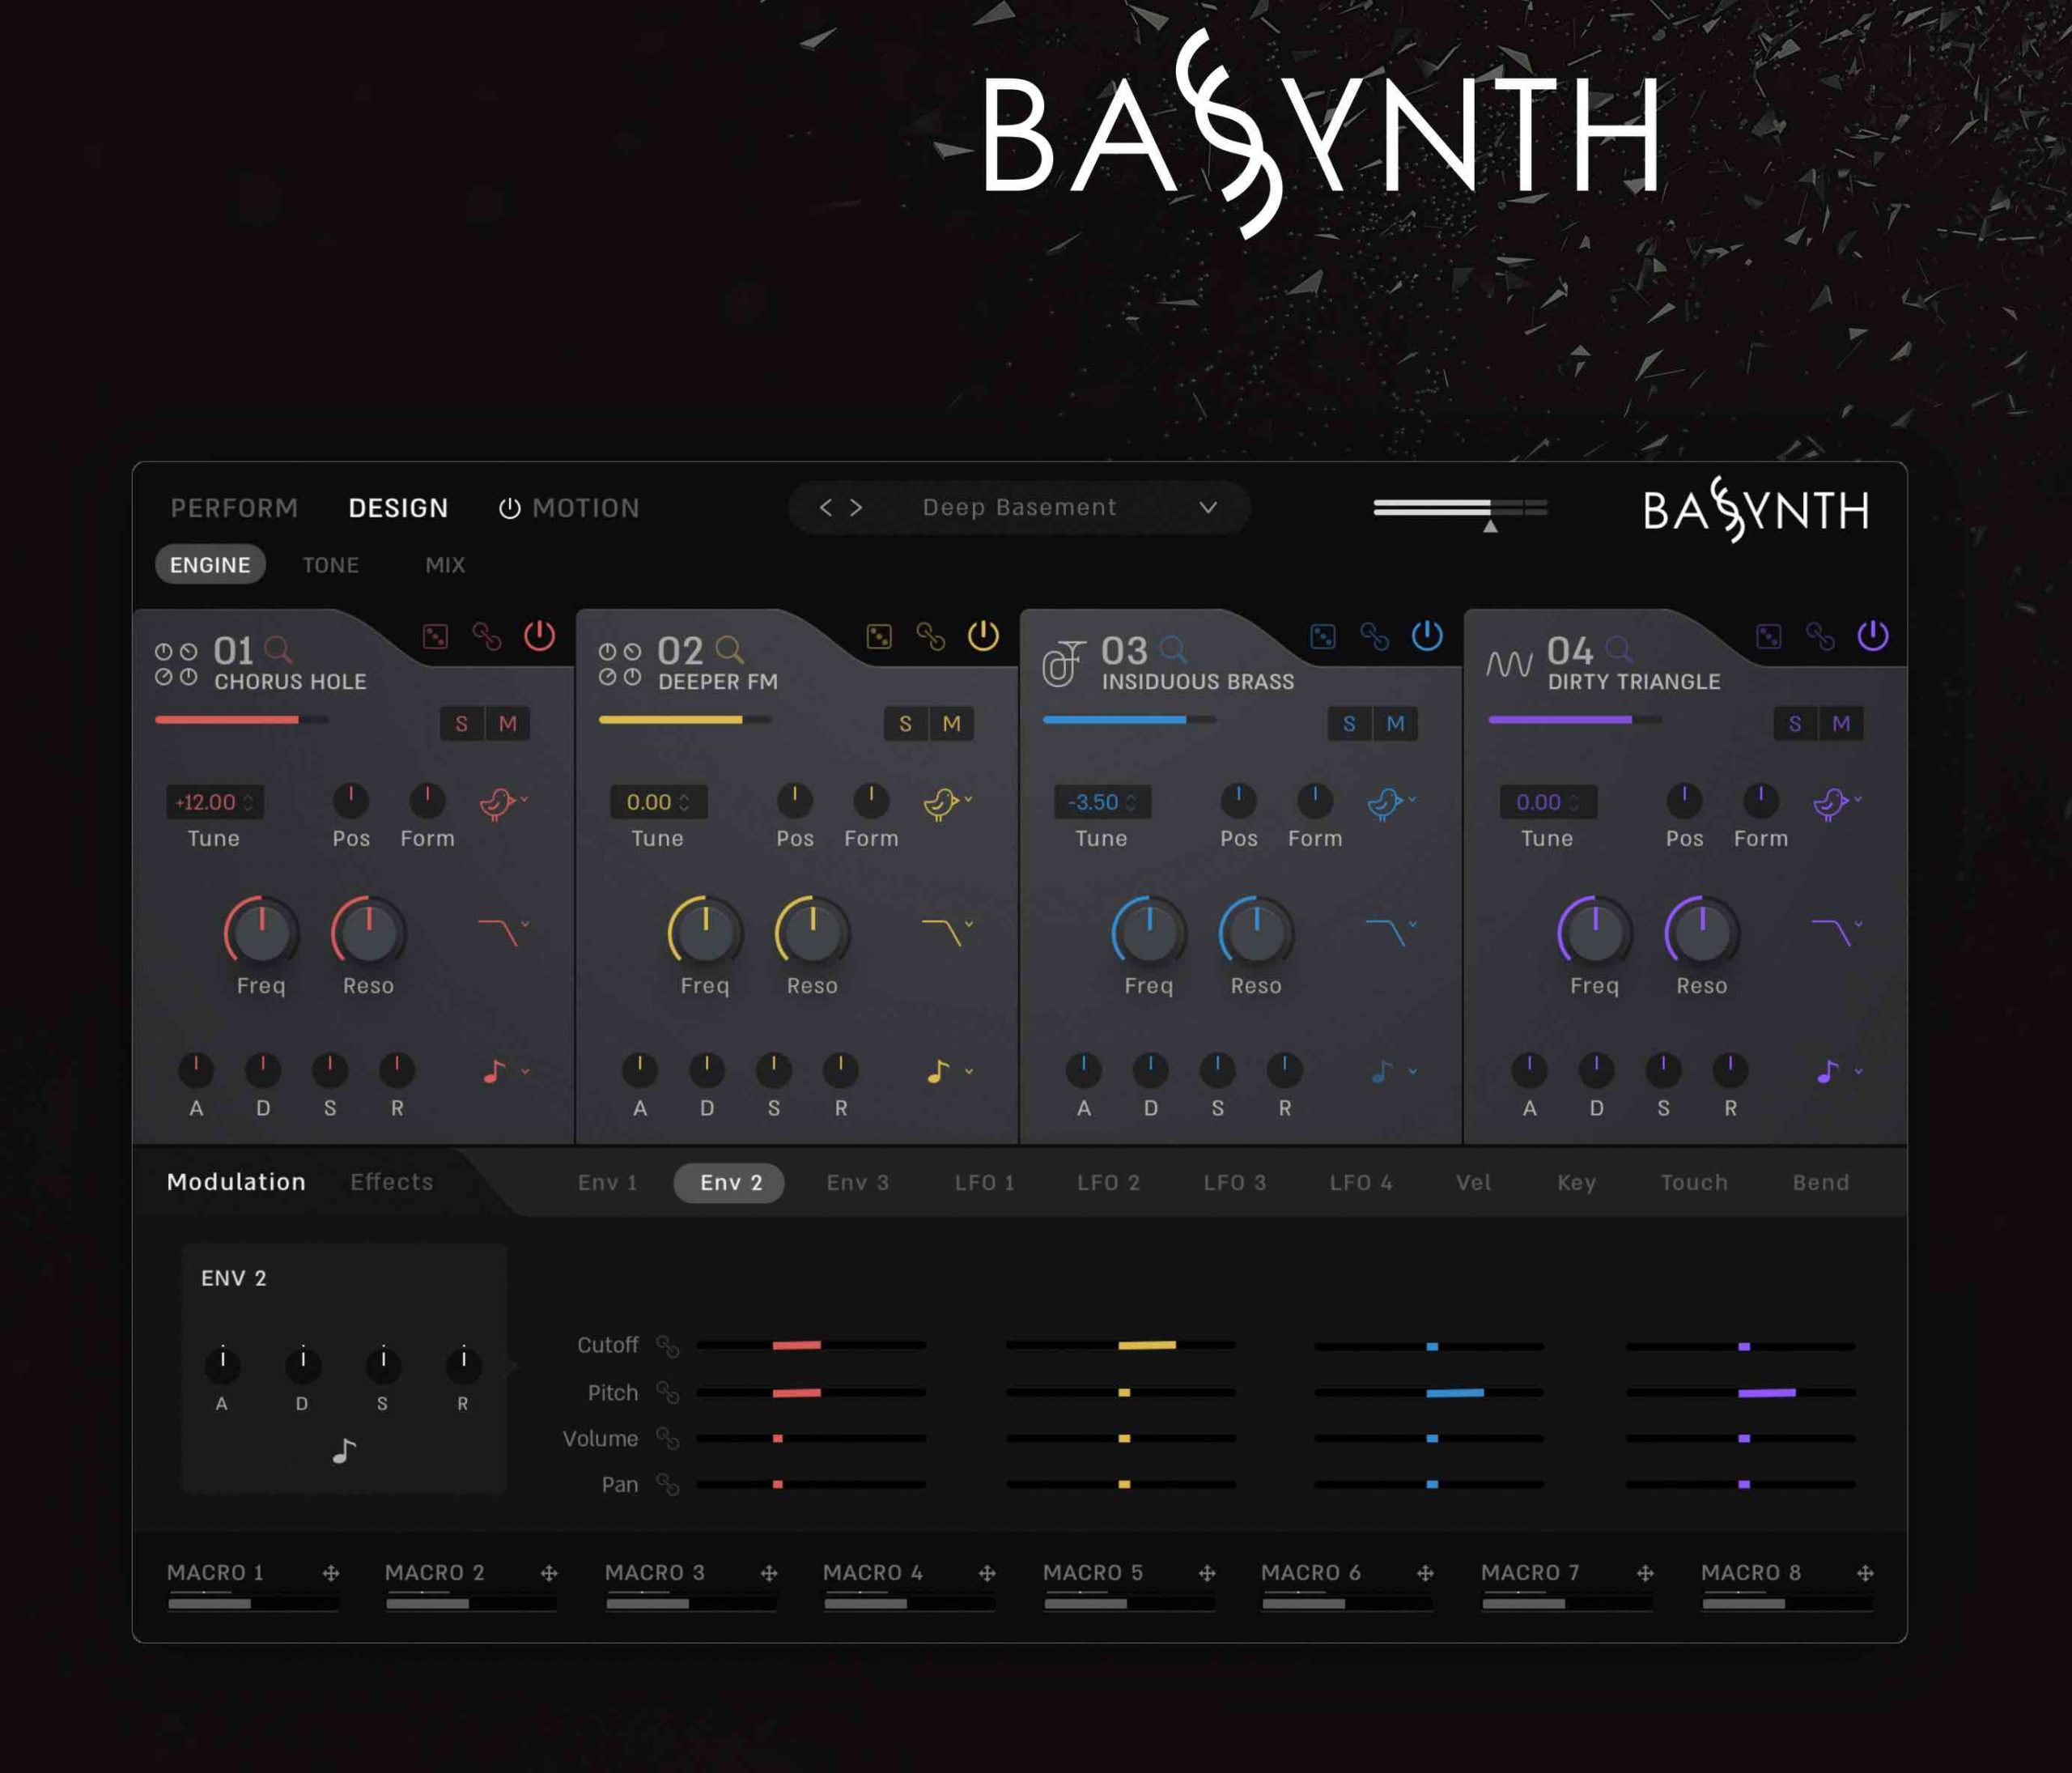Solo the Chorus Hole oscillator
The image size is (2072, 1773).
pos(462,723)
